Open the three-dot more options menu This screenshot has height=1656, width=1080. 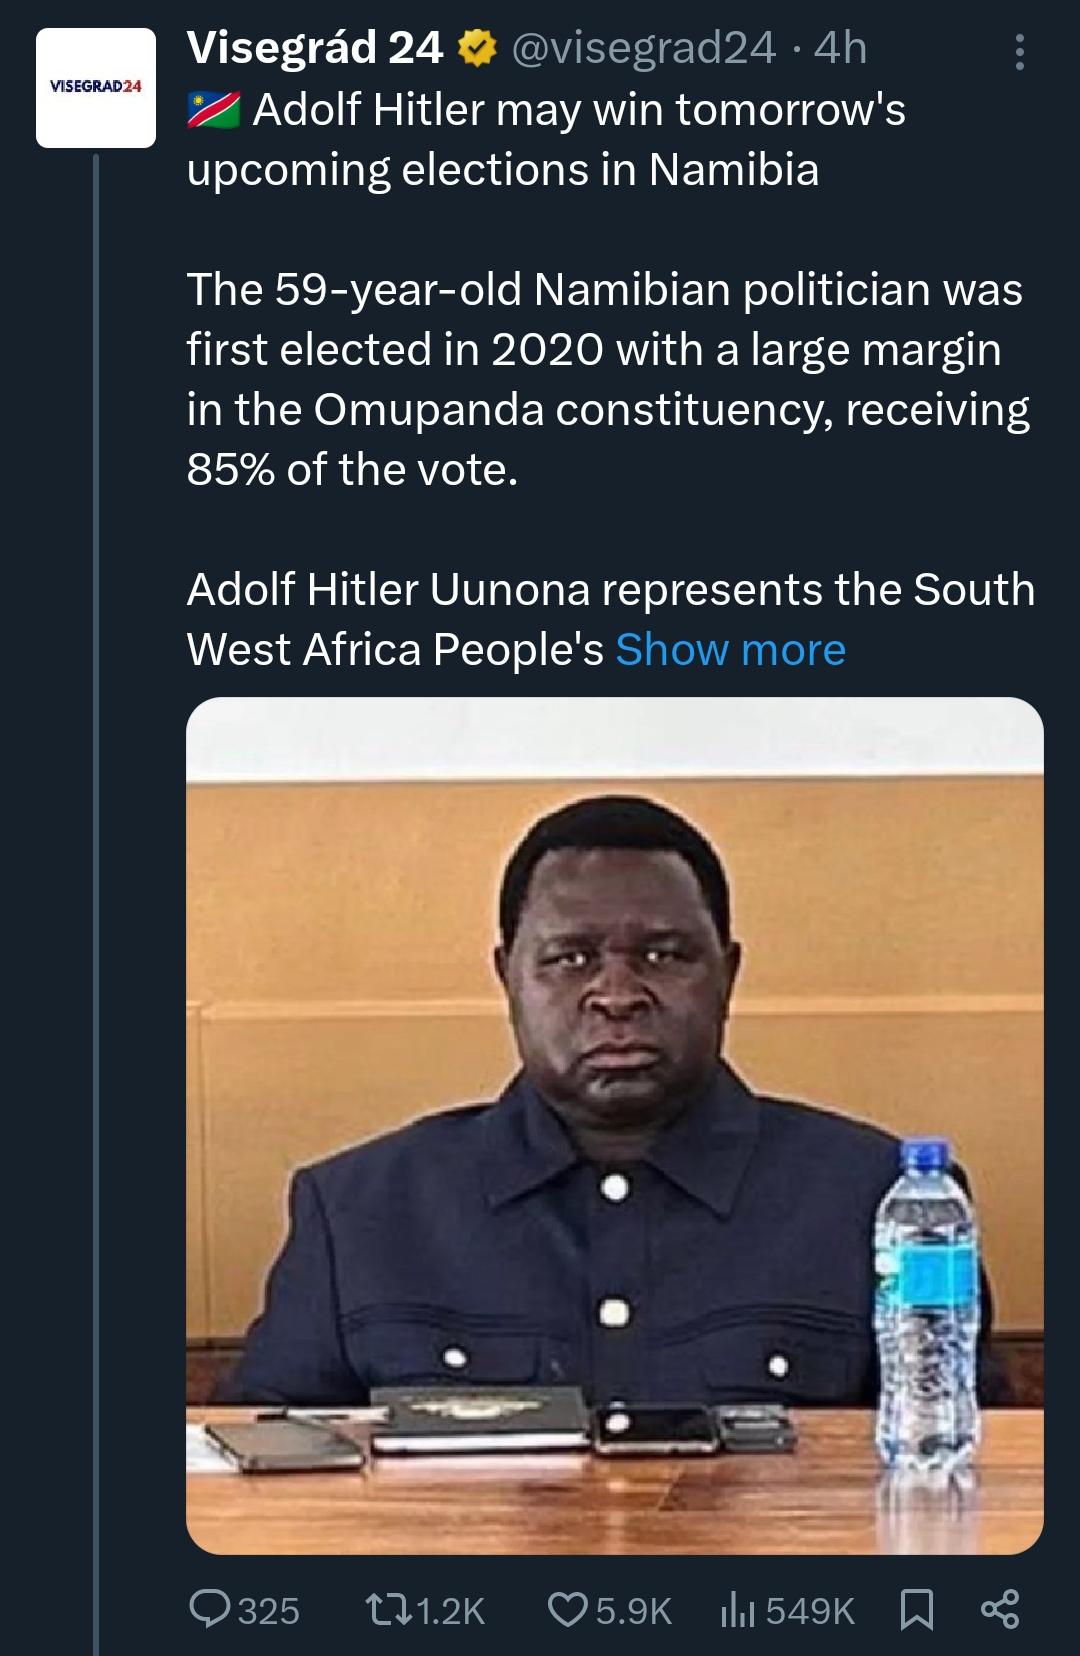pyautogui.click(x=1019, y=52)
